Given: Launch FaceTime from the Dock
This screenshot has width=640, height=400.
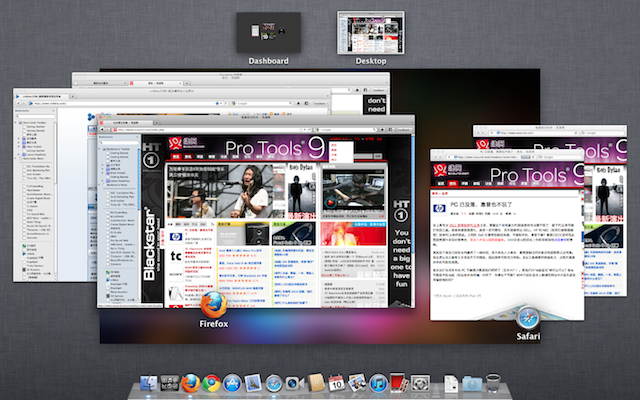Looking at the screenshot, I should (295, 384).
